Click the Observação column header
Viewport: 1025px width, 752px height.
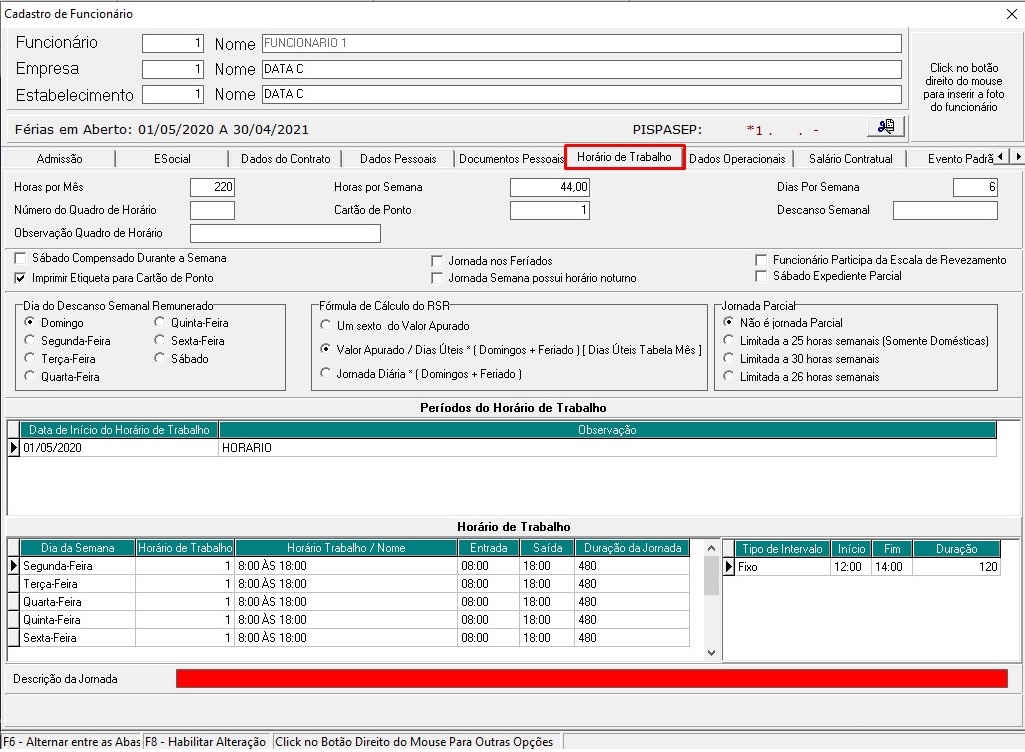coord(607,430)
